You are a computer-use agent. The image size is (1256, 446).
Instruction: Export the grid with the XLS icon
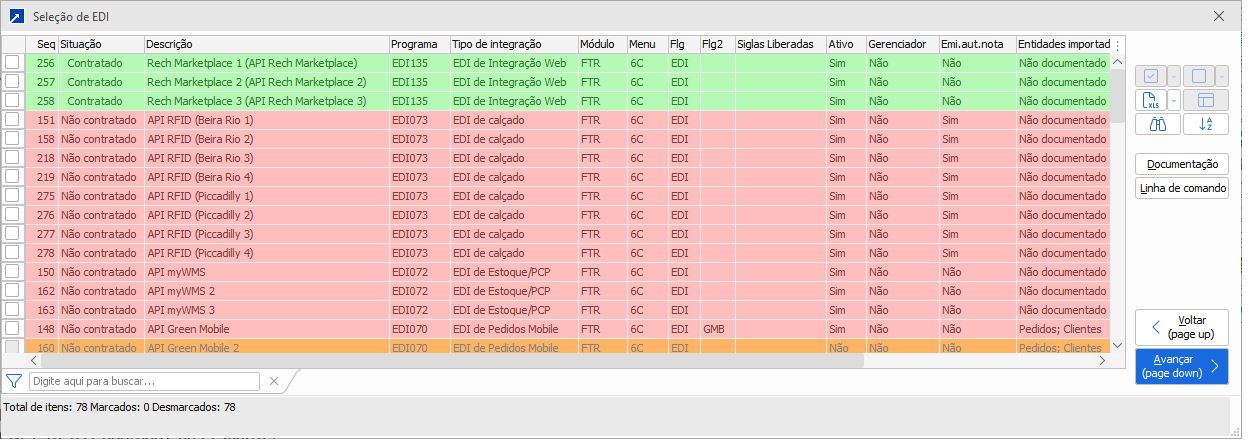[1150, 100]
